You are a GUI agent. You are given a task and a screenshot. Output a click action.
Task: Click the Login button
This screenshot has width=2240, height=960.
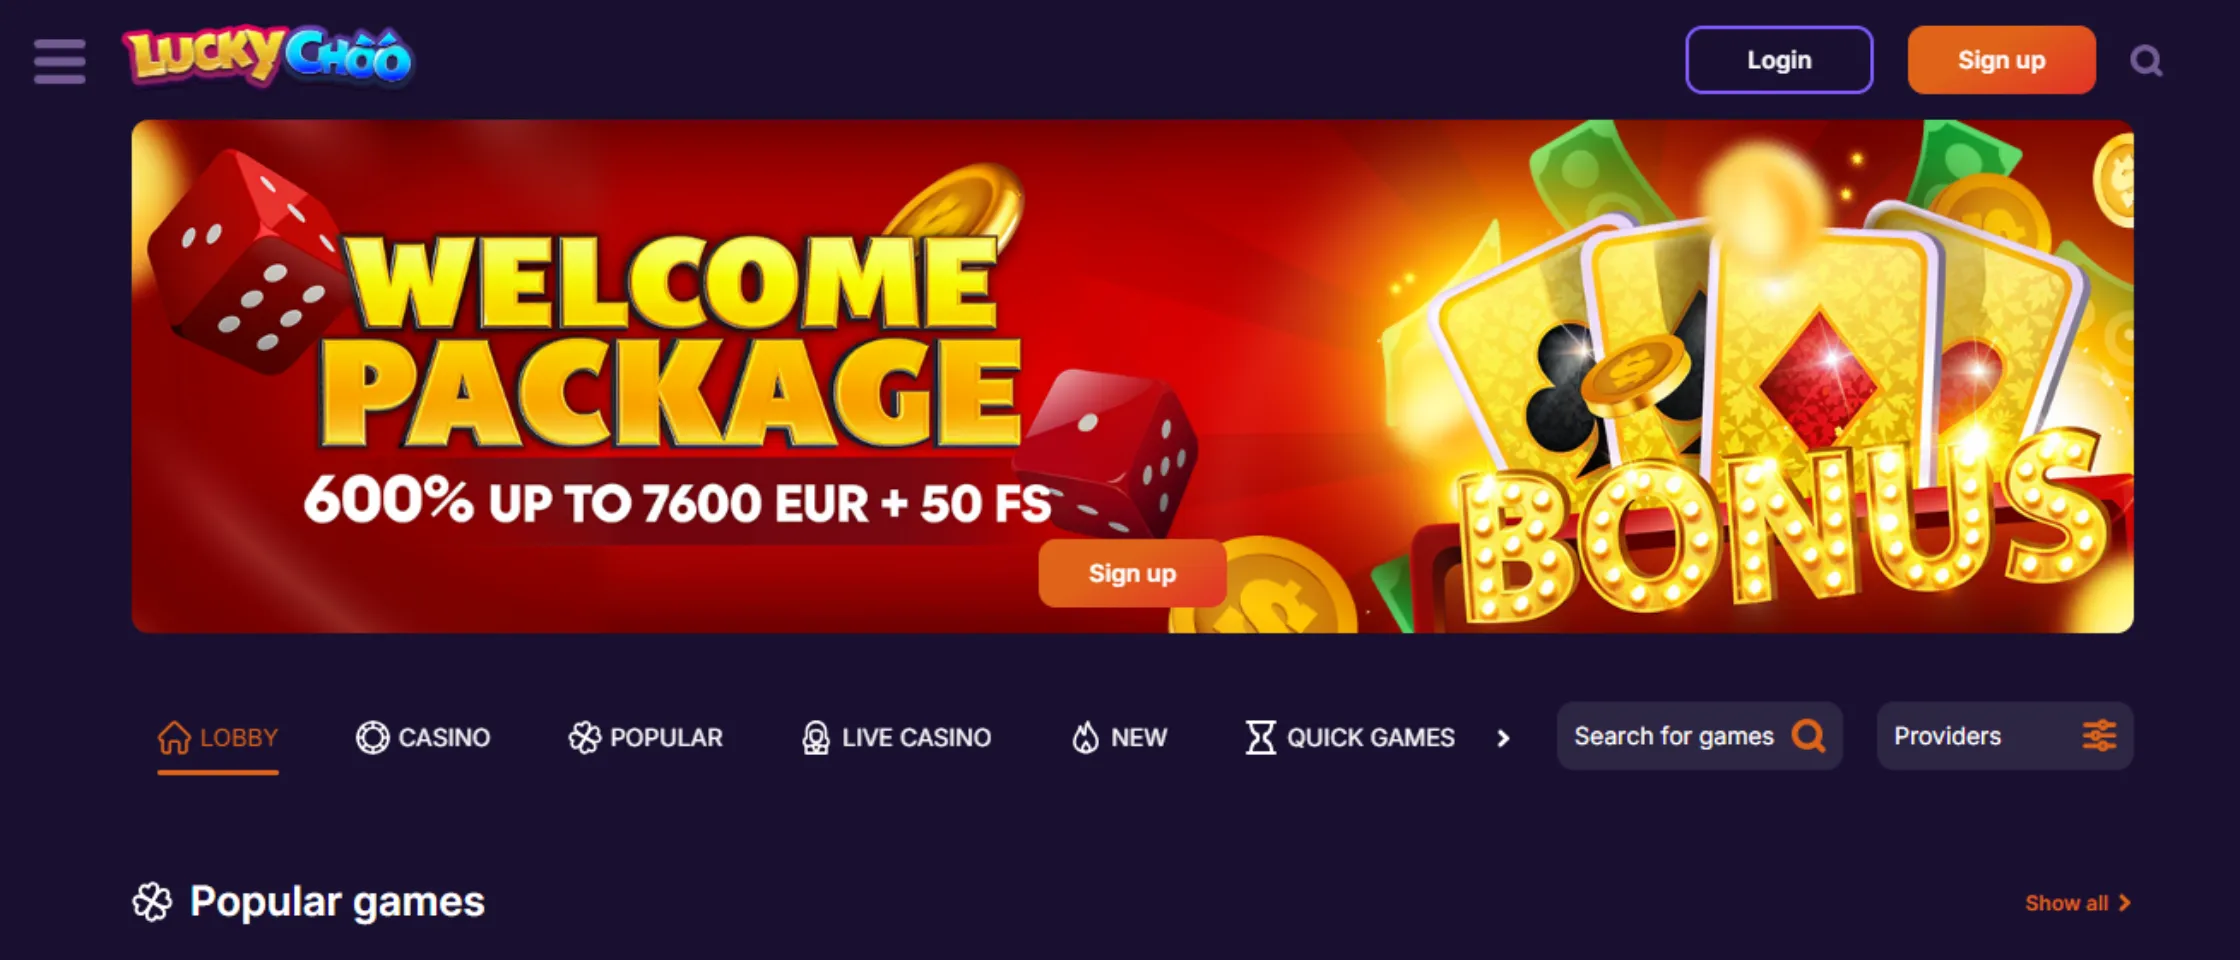click(x=1779, y=60)
